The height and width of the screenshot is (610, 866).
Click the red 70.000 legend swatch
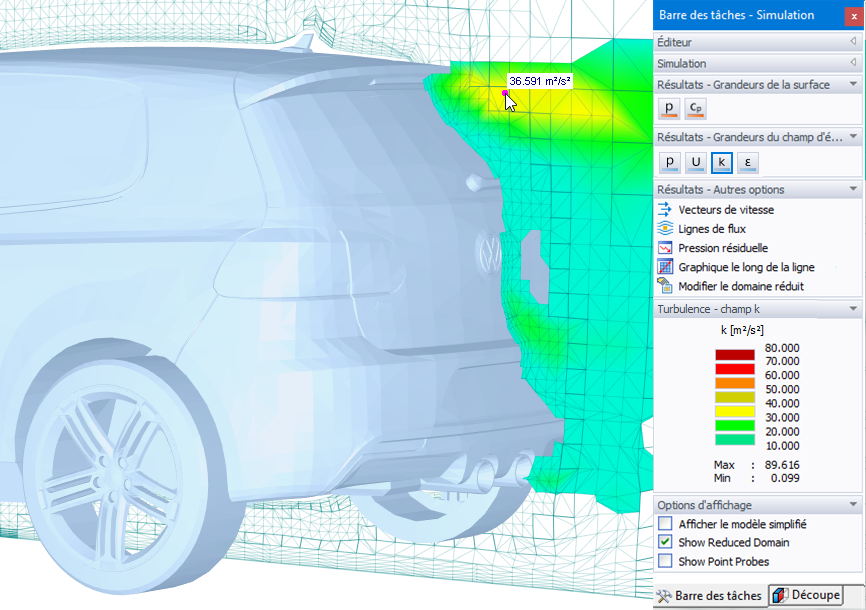tap(735, 369)
